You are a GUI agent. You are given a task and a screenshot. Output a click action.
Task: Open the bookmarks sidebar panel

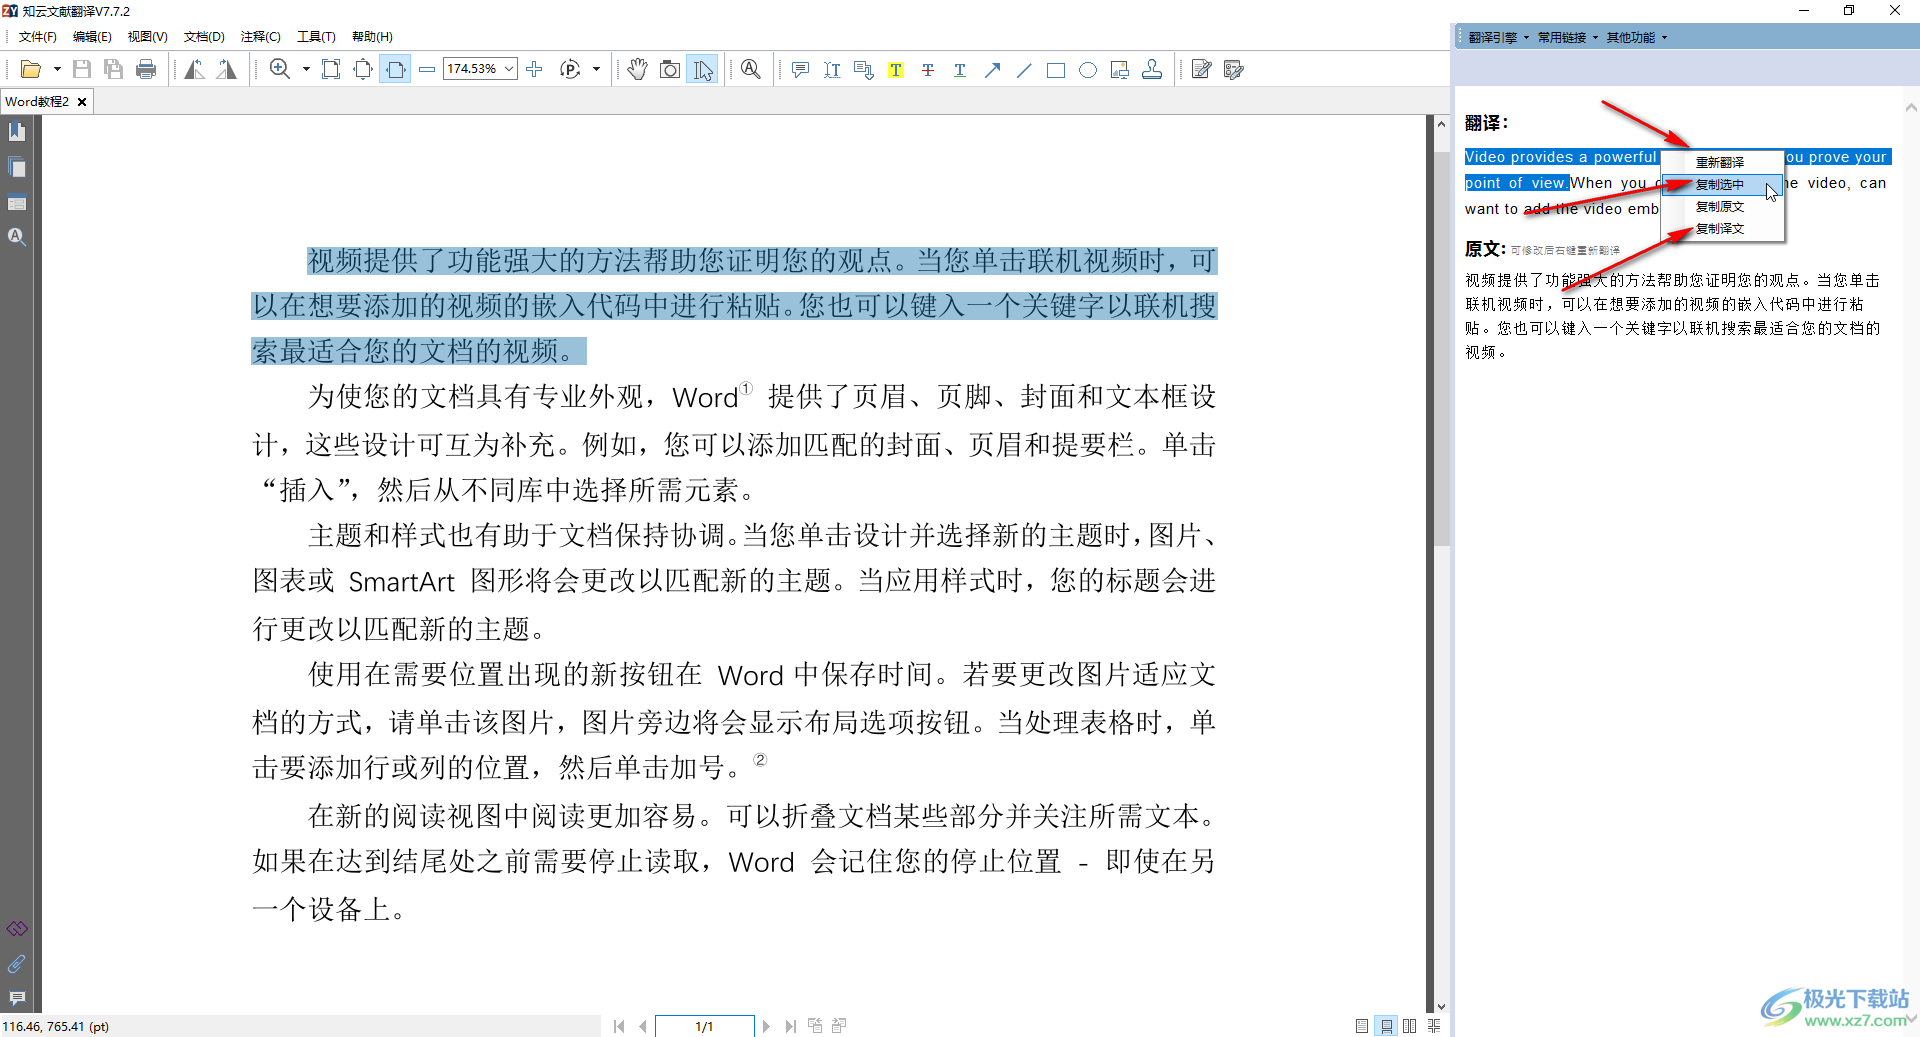click(x=17, y=131)
